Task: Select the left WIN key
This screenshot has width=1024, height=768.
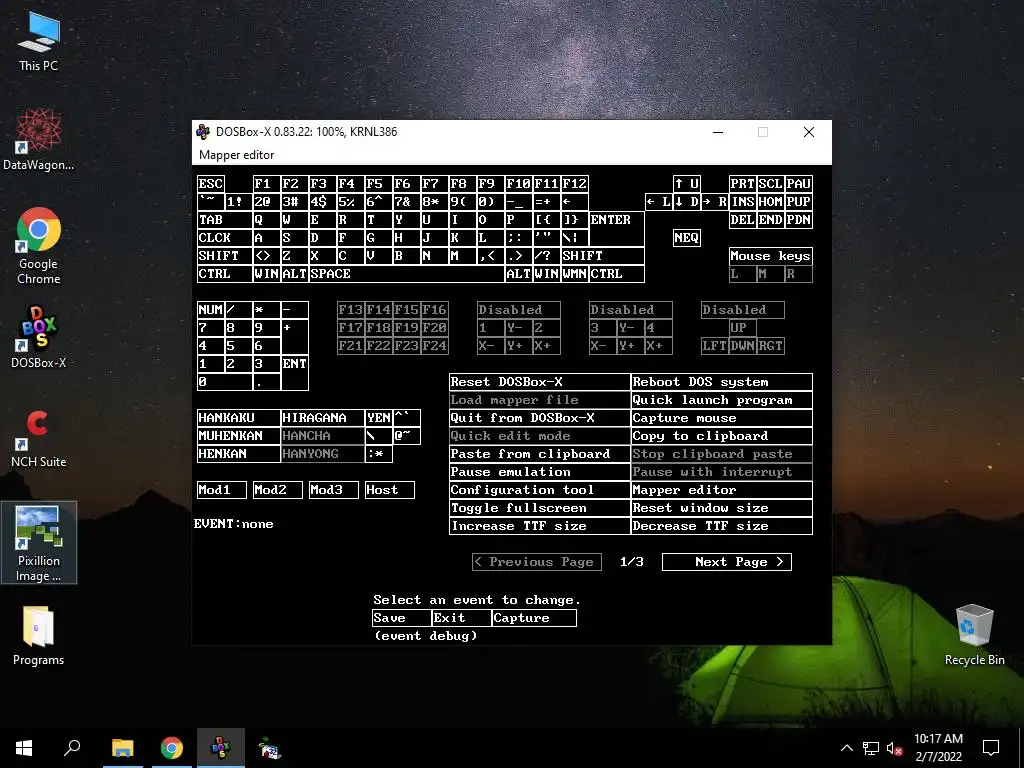Action: click(x=266, y=274)
